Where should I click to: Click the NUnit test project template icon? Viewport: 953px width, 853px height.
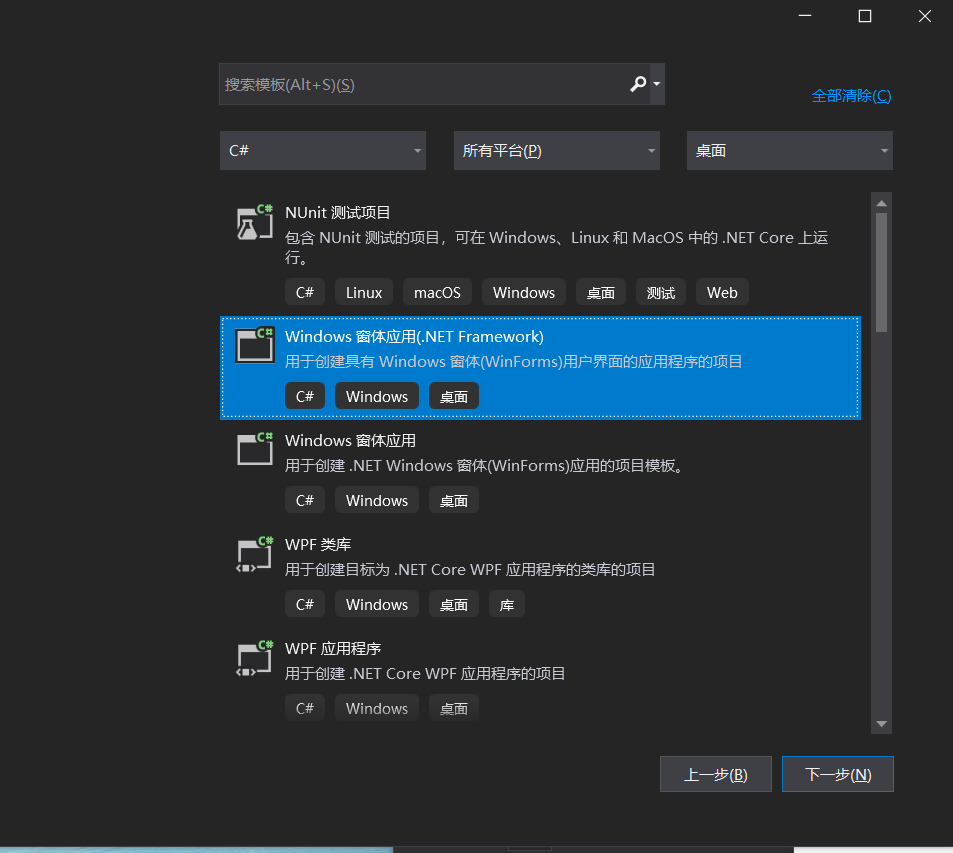[x=255, y=223]
